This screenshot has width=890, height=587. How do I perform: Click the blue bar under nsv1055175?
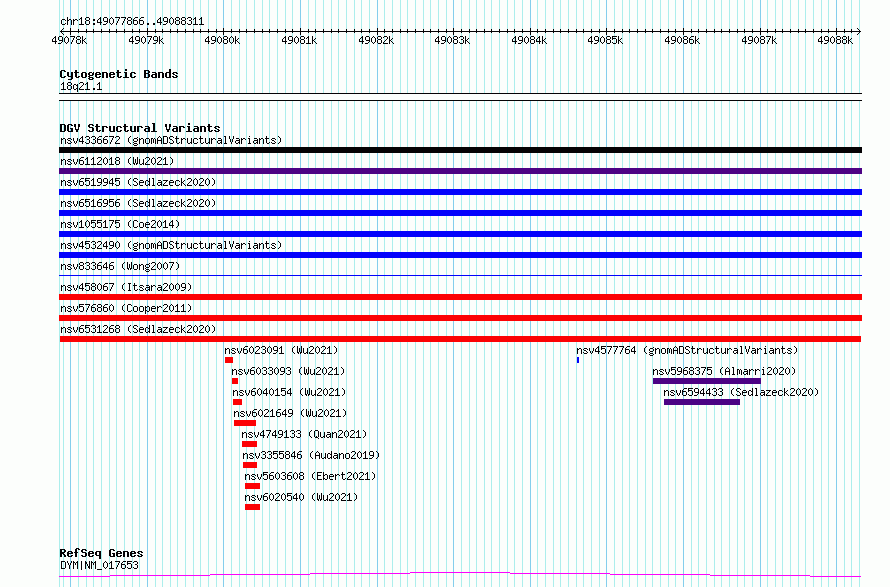[460, 234]
